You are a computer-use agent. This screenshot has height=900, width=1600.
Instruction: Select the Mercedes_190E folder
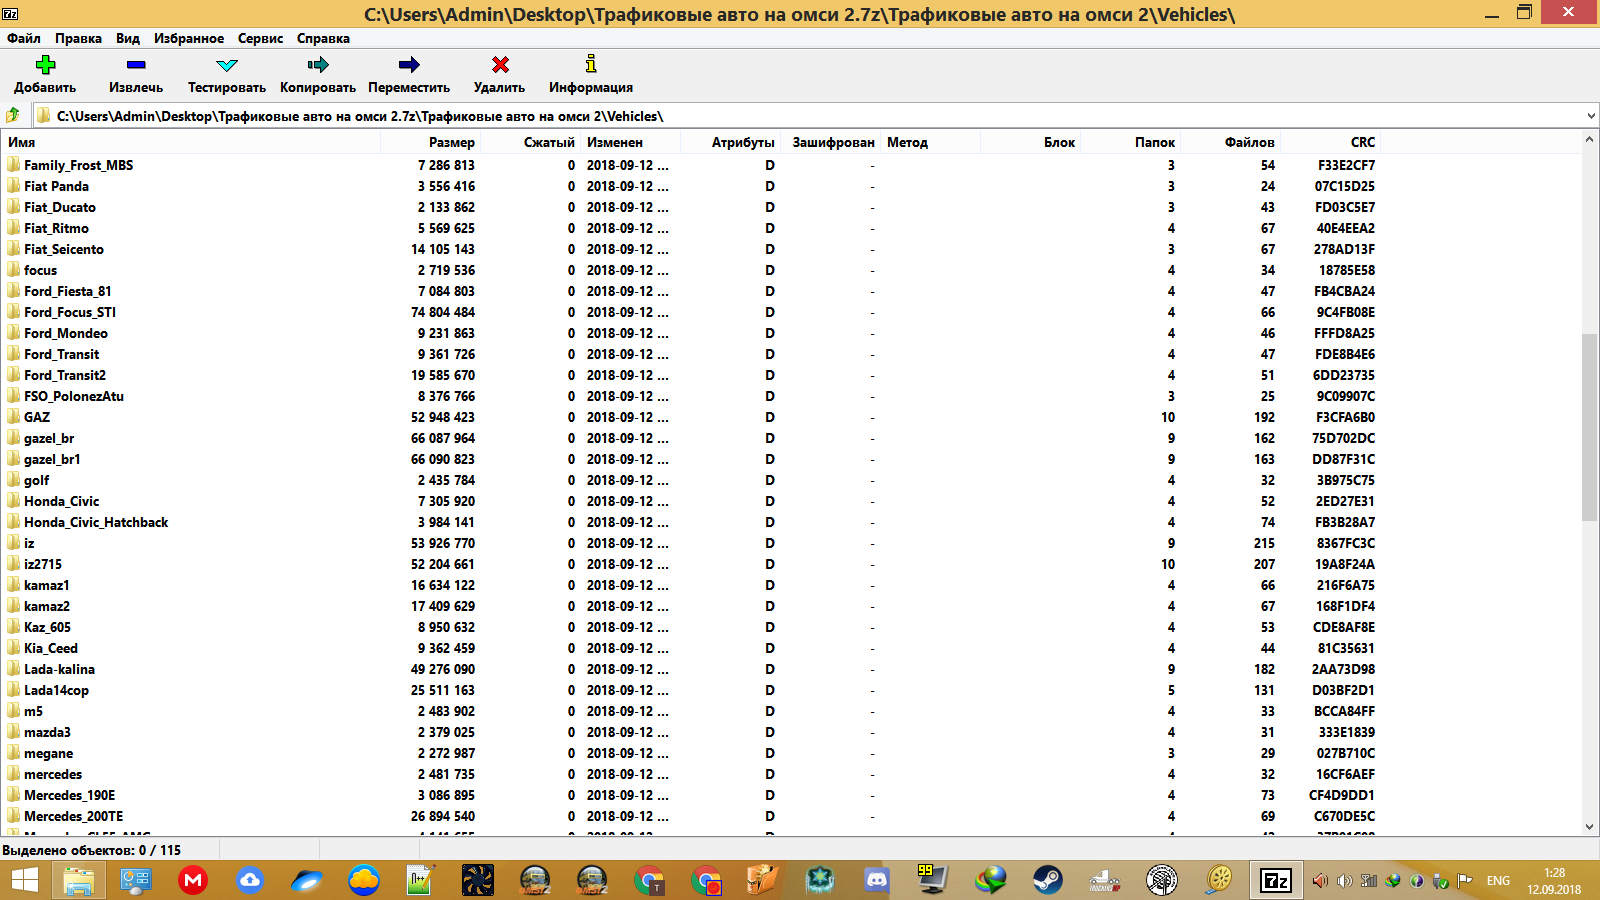pyautogui.click(x=69, y=795)
